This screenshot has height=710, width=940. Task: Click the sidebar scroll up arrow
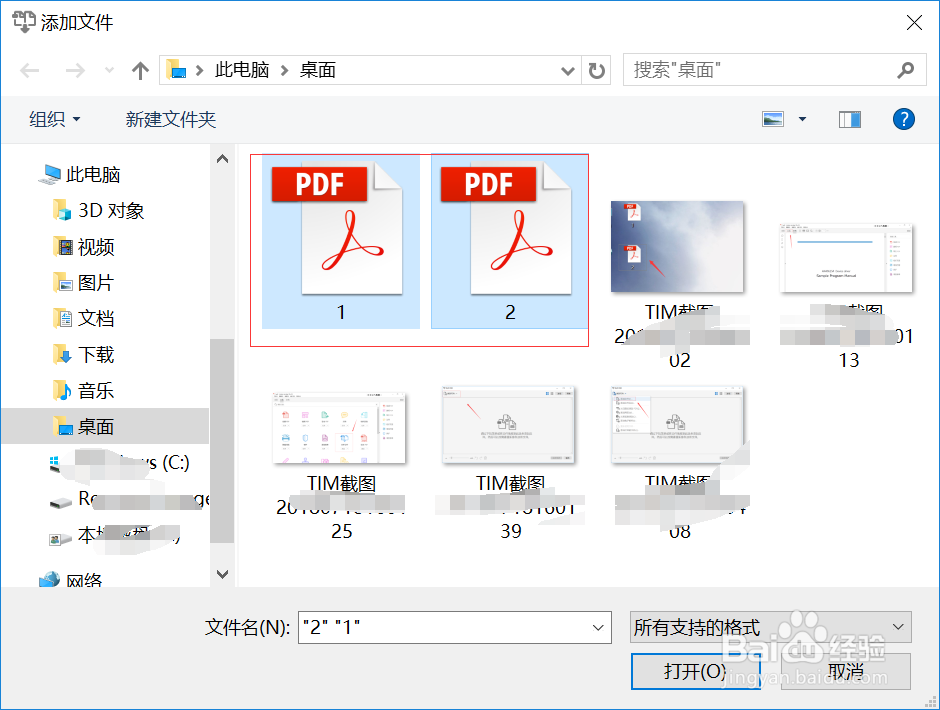222,159
